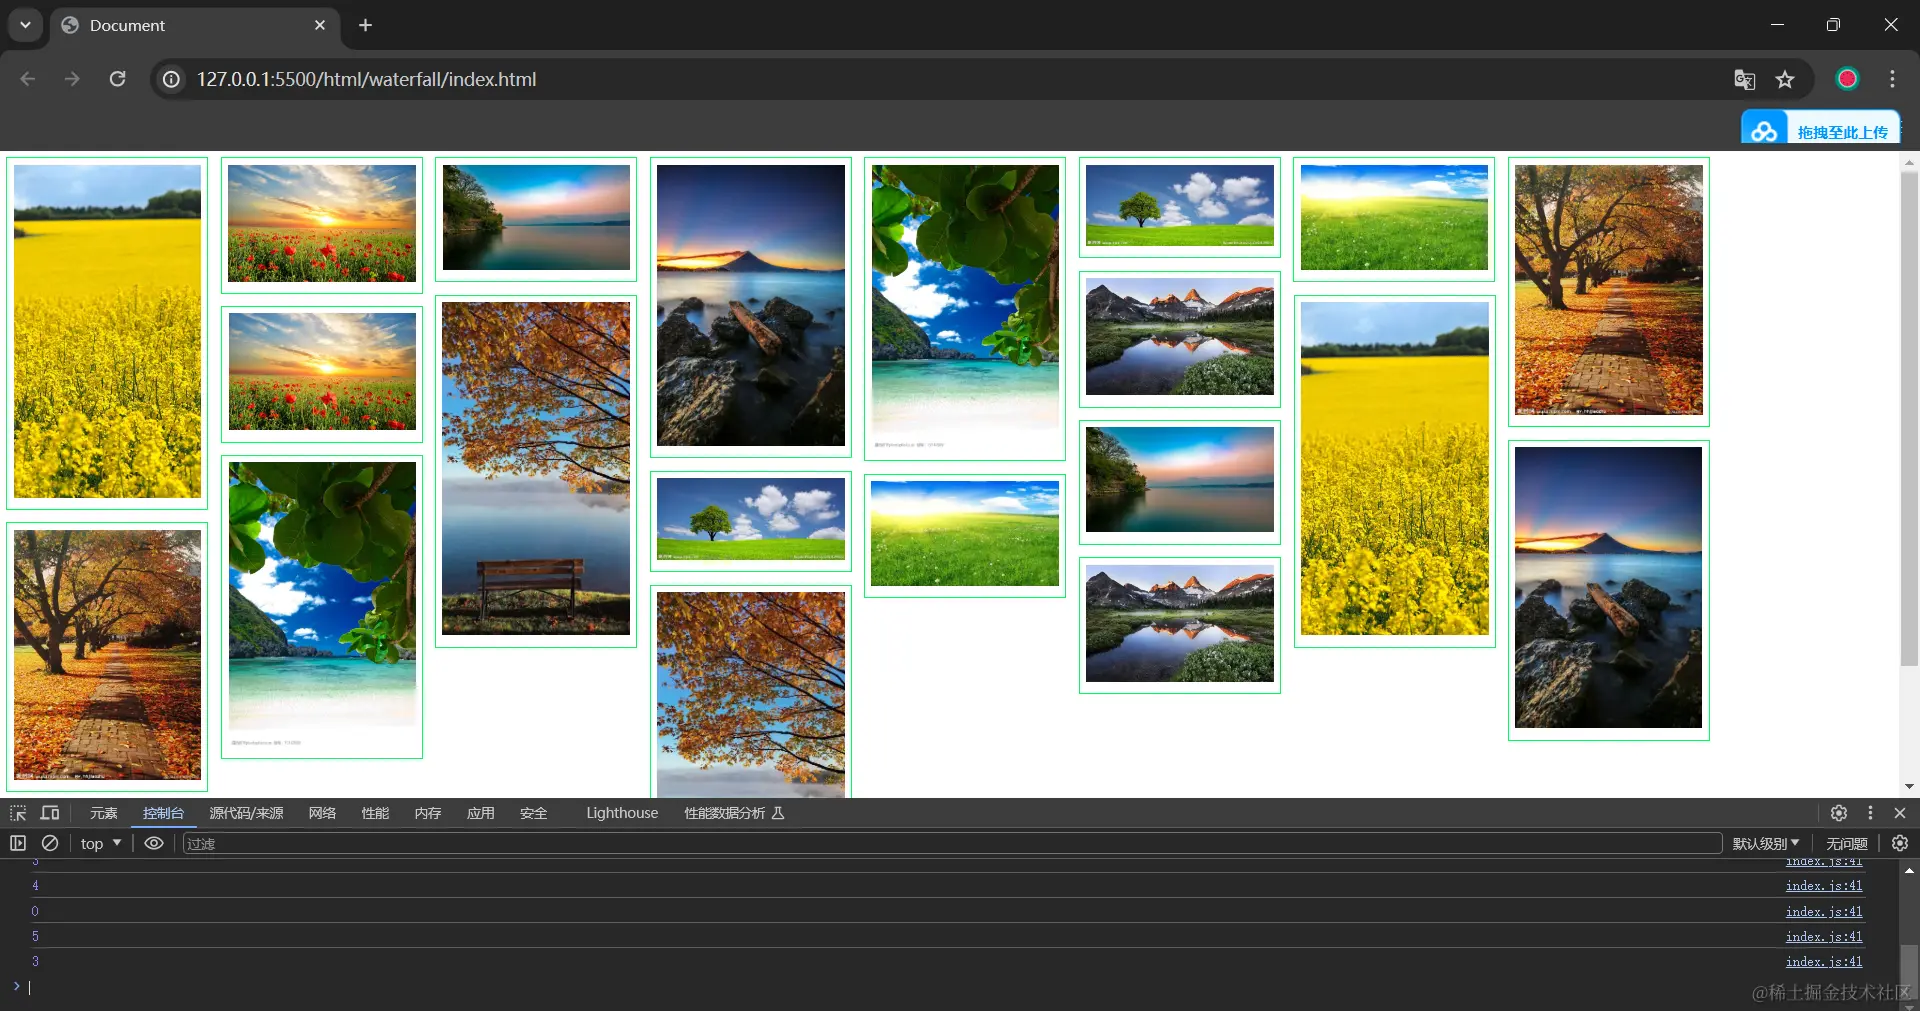
Task: Open the top context dropdown
Action: 101,843
